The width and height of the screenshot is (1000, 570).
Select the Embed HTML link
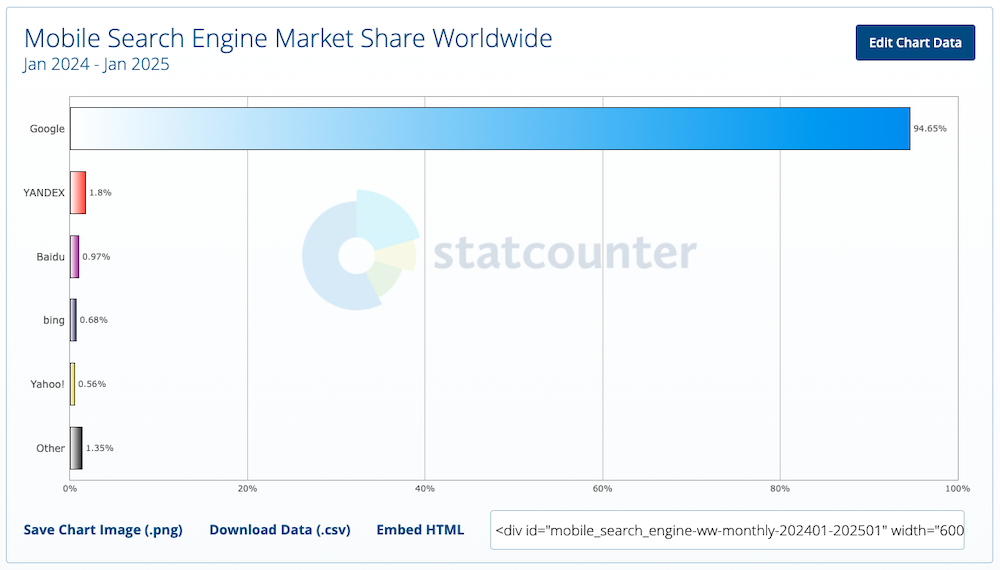[x=420, y=530]
